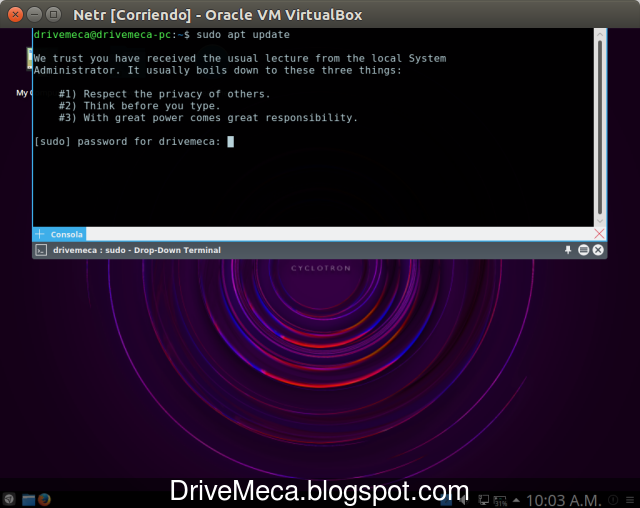Viewport: 640px width, 508px height.
Task: Click '#3) With great power comes great responsibility.' line
Action: [x=208, y=118]
